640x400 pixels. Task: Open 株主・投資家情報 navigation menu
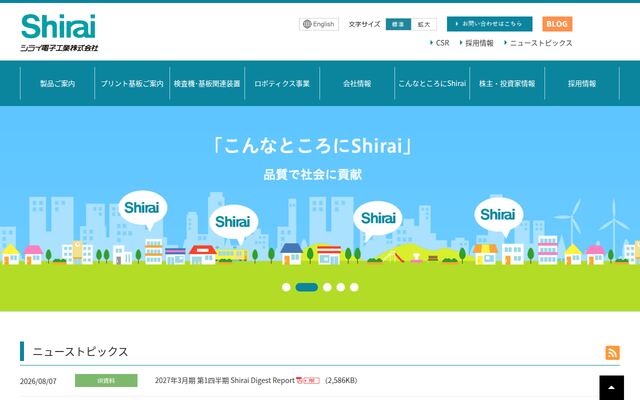507,83
